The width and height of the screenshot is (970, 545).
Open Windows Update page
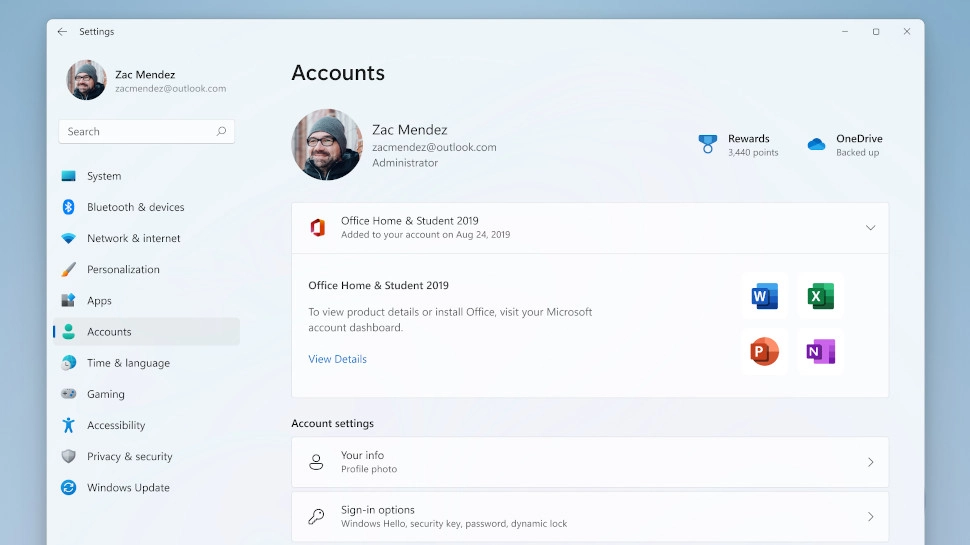tap(147, 487)
